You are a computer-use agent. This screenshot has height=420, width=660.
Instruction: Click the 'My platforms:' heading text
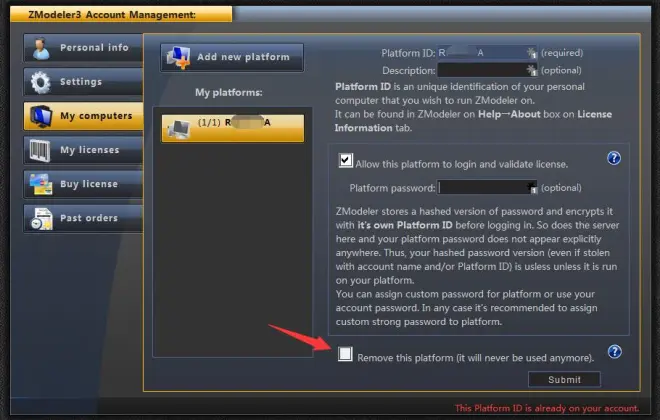coord(229,93)
